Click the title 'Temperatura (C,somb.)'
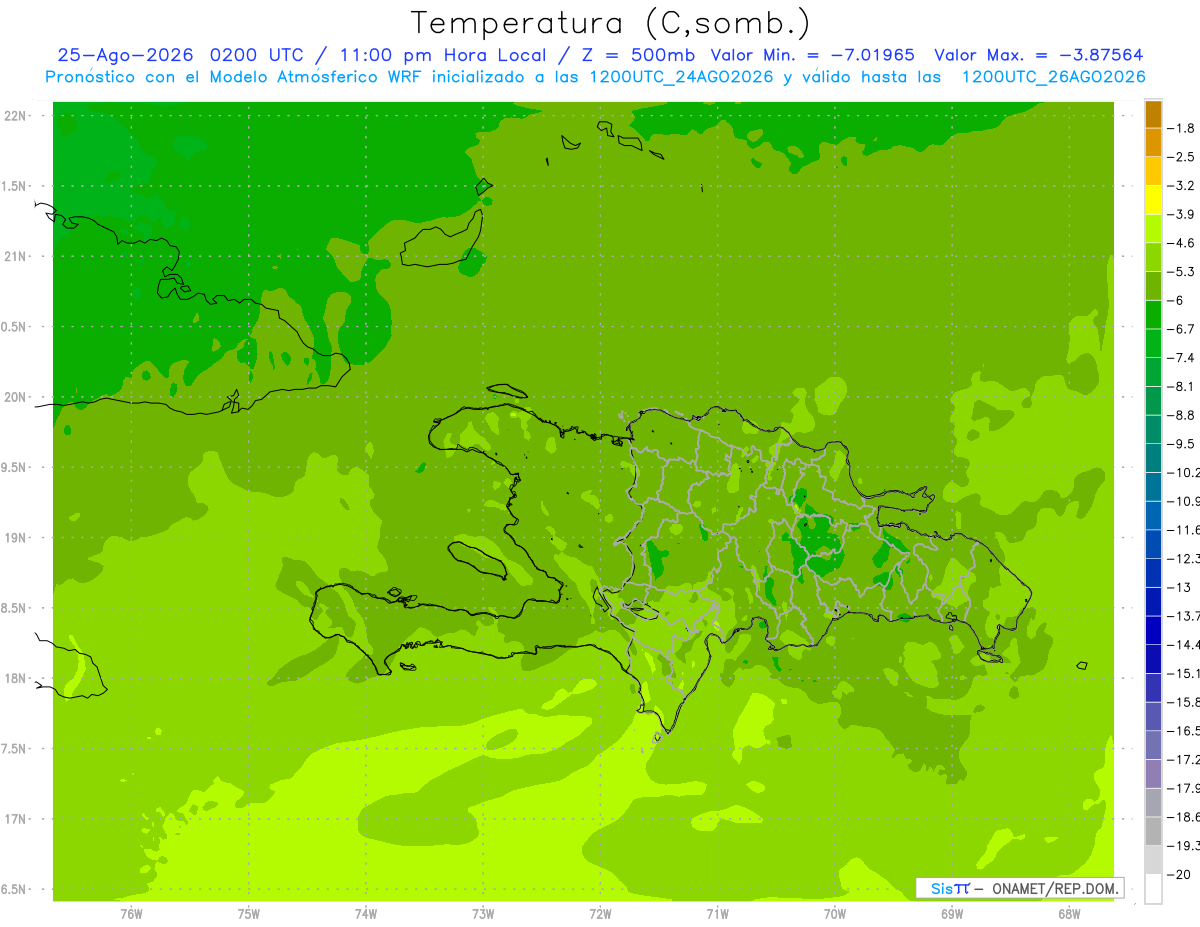The width and height of the screenshot is (1200, 927). (x=611, y=23)
